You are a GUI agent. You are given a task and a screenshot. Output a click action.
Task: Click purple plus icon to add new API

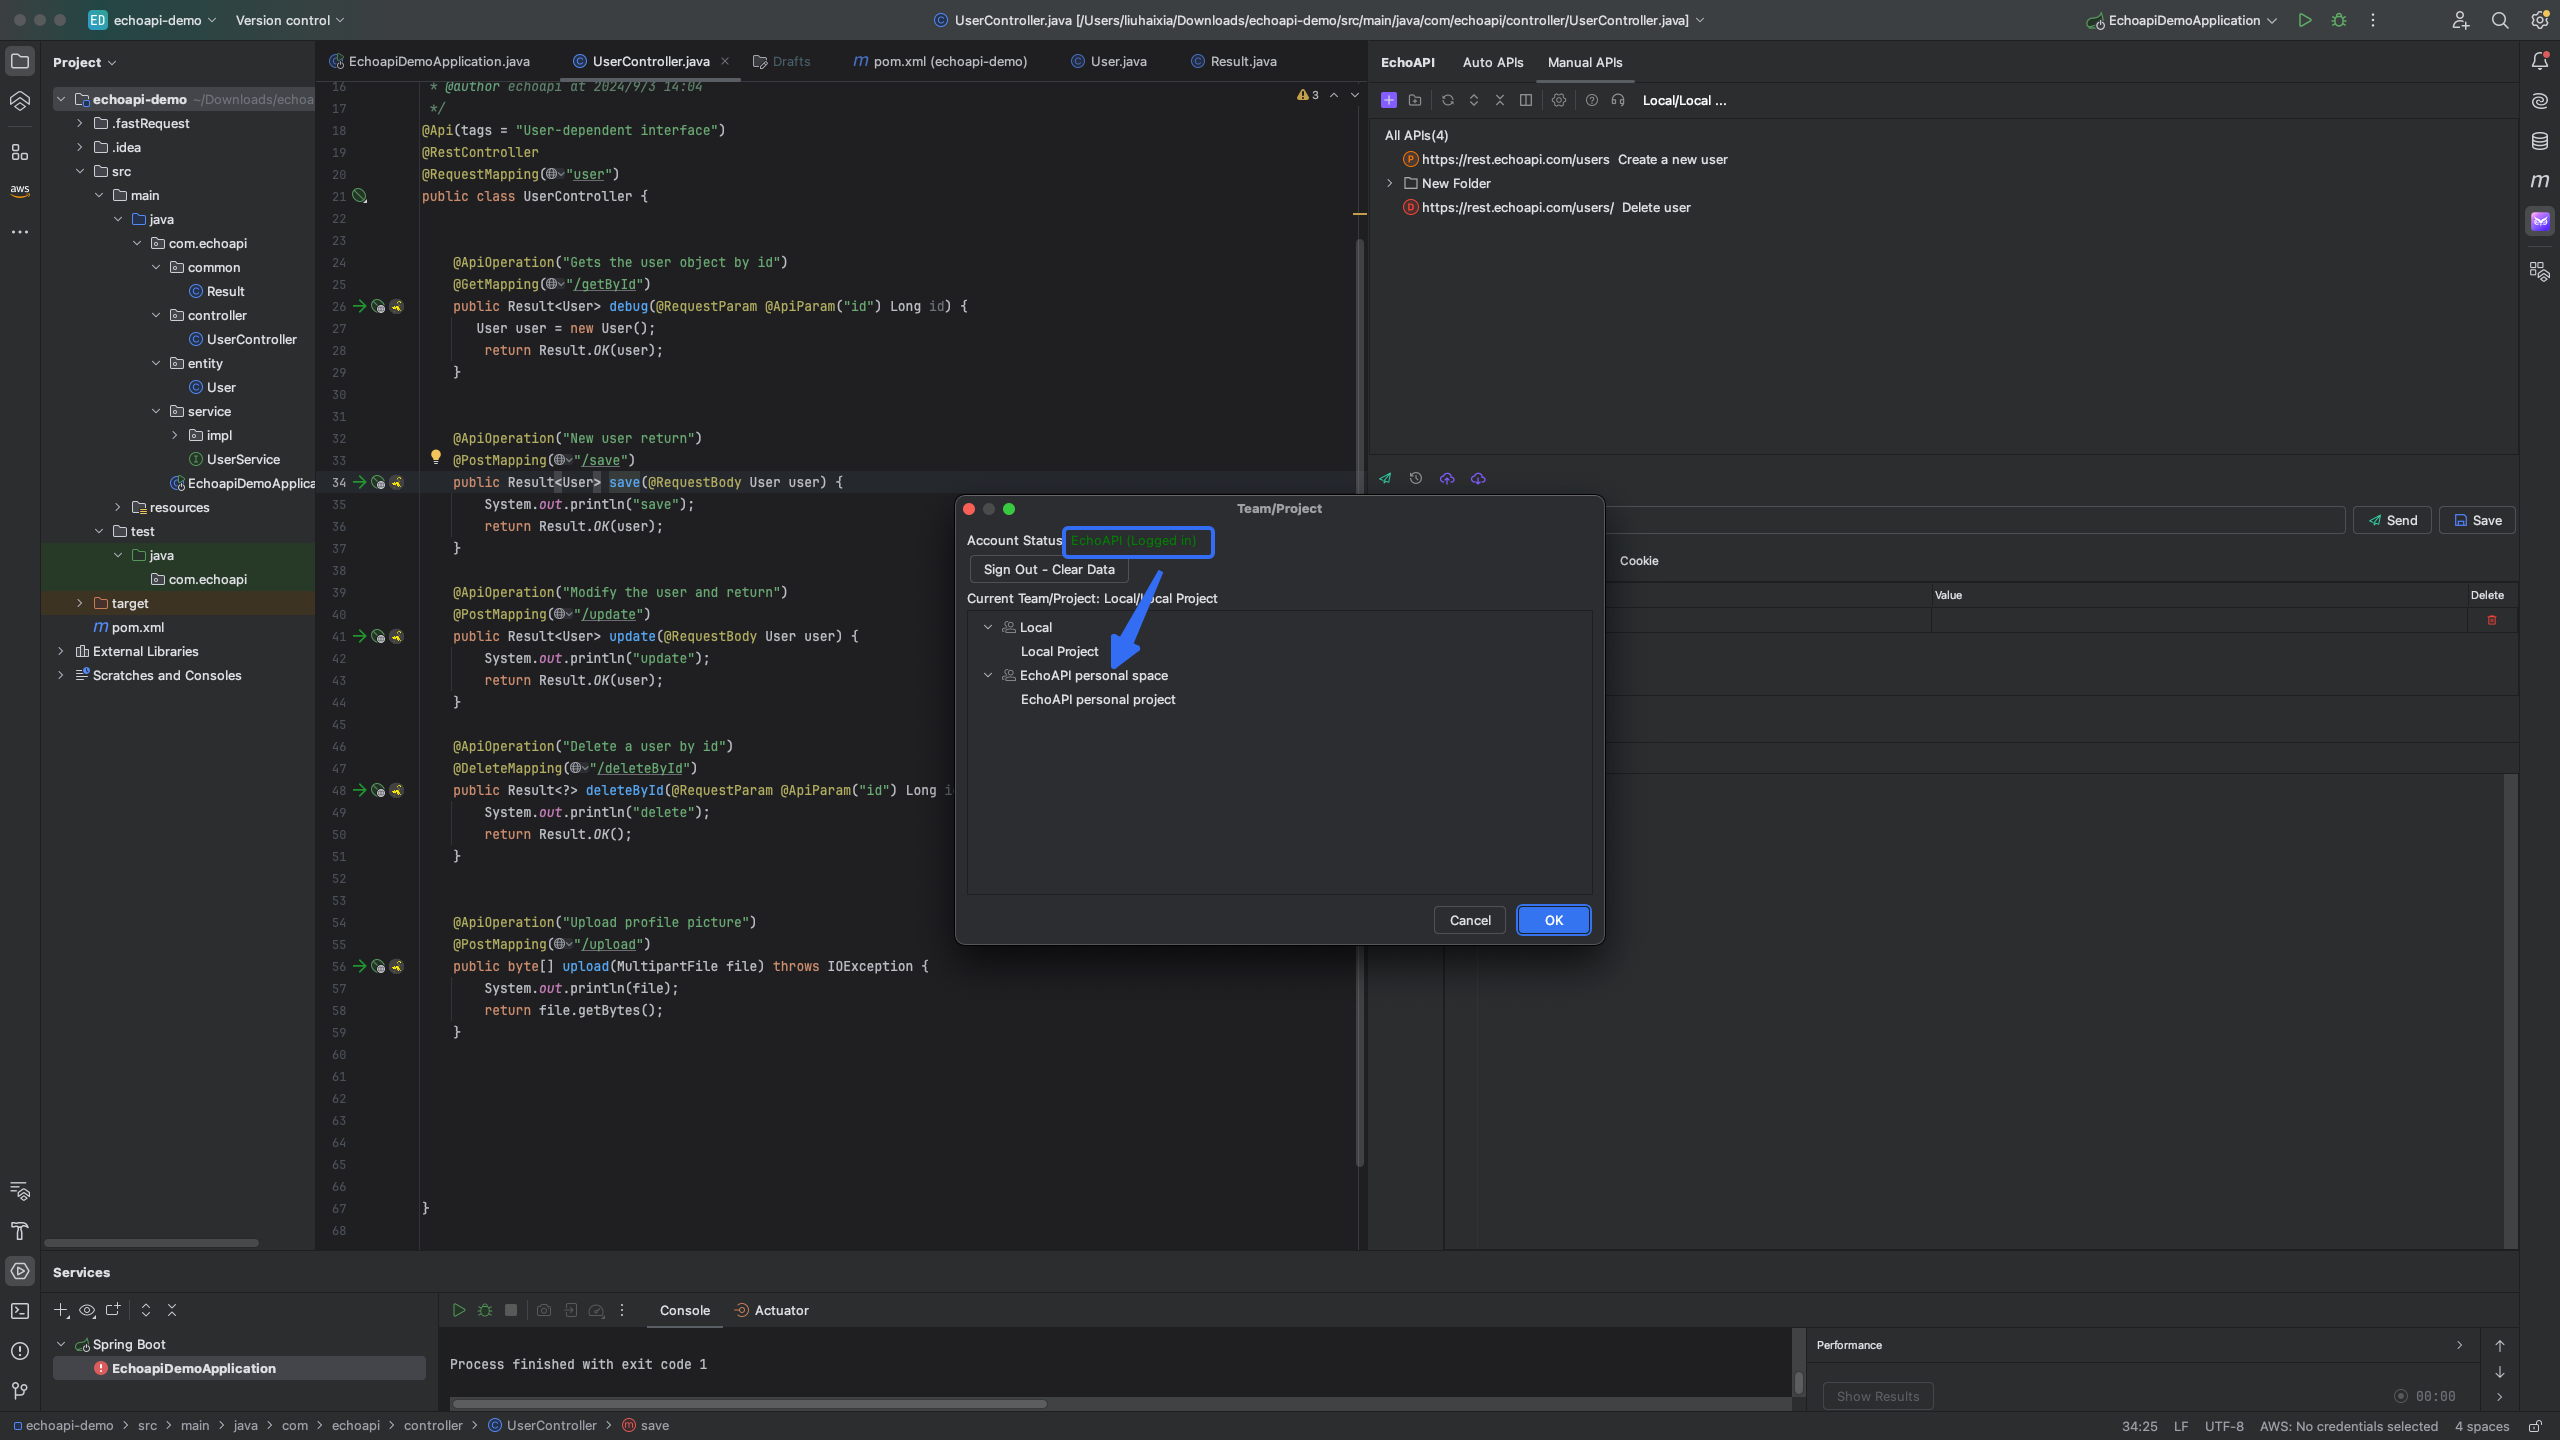pyautogui.click(x=1388, y=100)
